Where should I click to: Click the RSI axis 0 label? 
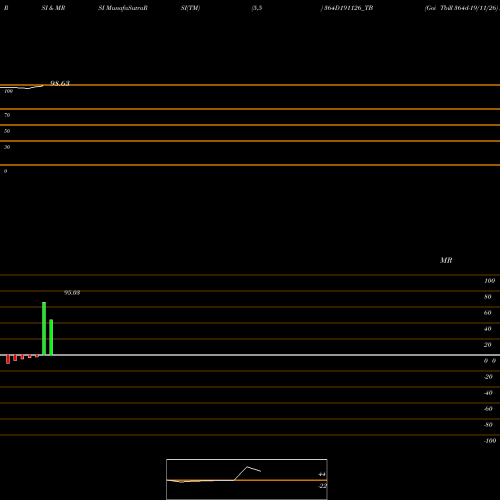5,171
